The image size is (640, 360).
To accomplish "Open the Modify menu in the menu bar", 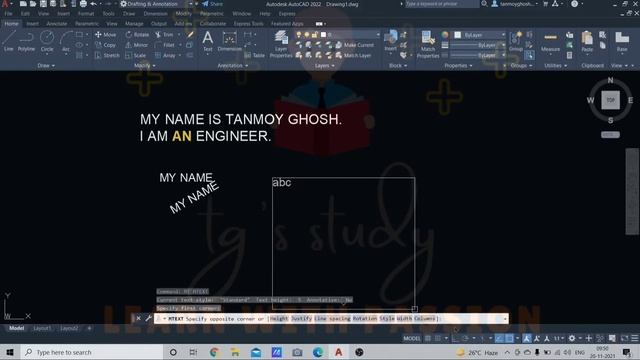I will pyautogui.click(x=183, y=13).
